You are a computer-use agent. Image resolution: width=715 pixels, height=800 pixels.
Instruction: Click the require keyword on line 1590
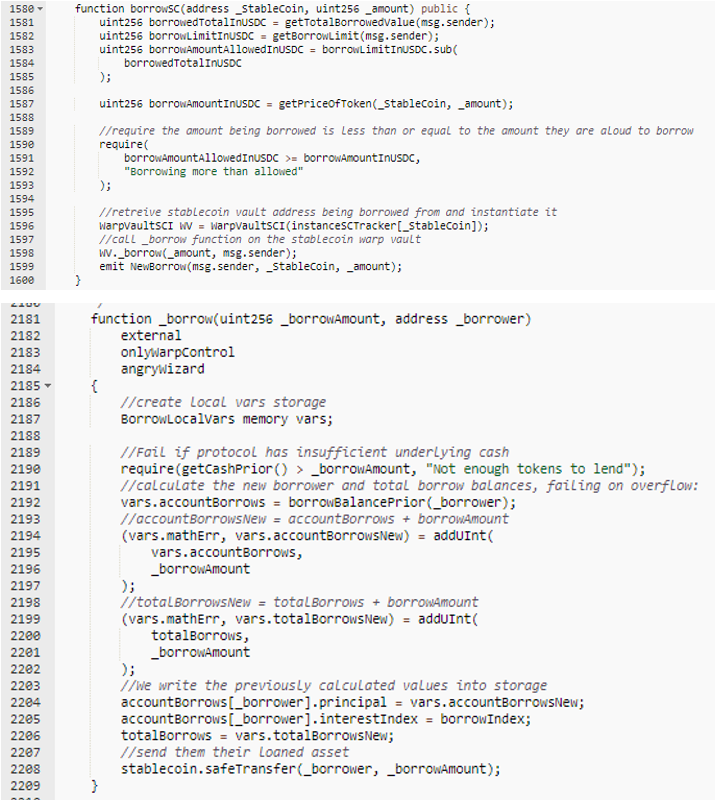tap(121, 144)
